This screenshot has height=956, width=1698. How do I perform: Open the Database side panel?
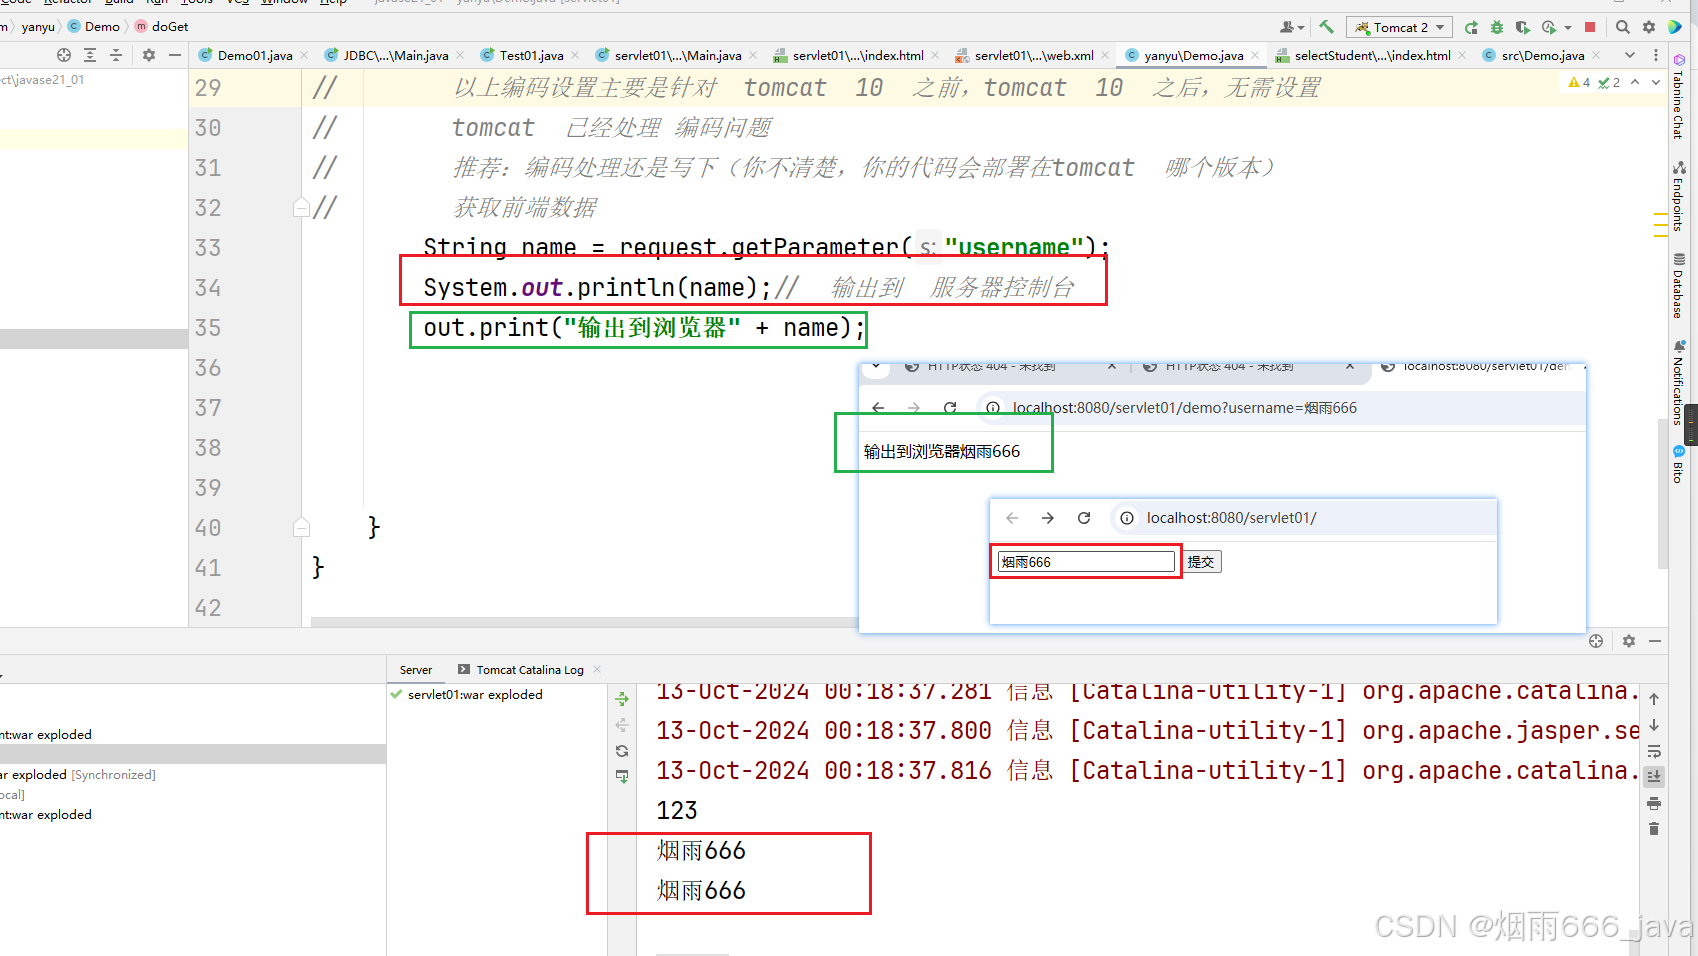1679,285
